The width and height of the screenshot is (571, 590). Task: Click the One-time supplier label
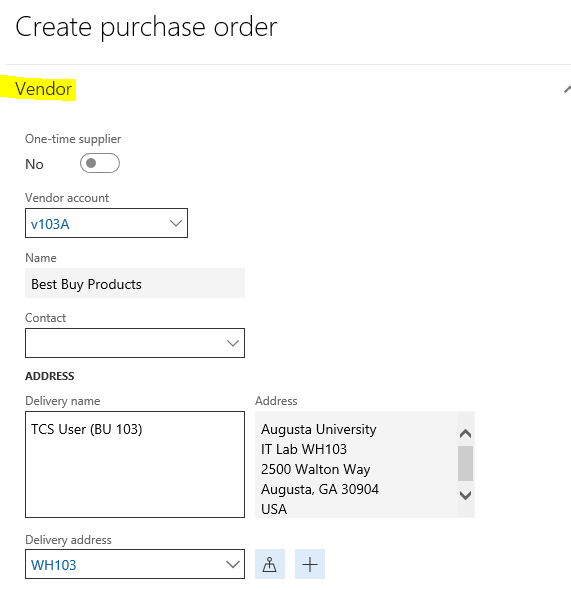point(73,139)
